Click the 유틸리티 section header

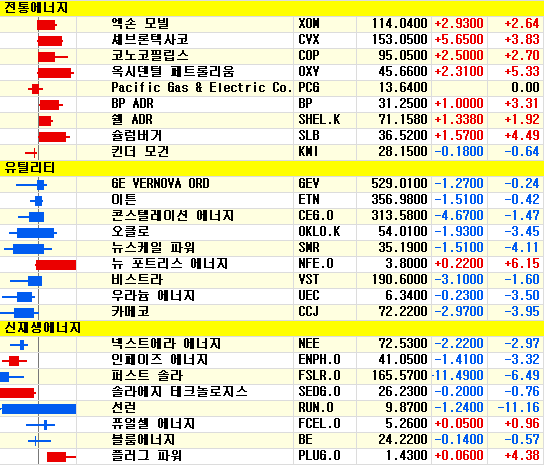pyautogui.click(x=29, y=168)
